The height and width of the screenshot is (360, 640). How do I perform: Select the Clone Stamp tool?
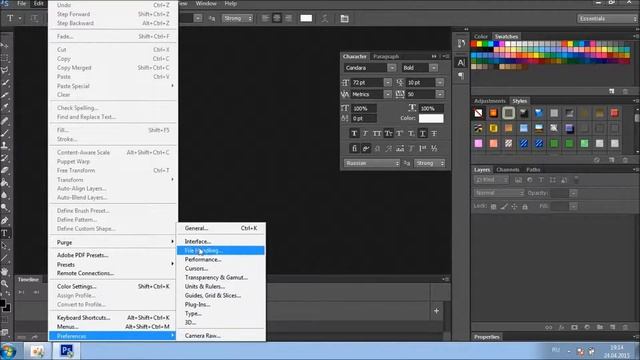pyautogui.click(x=5, y=145)
